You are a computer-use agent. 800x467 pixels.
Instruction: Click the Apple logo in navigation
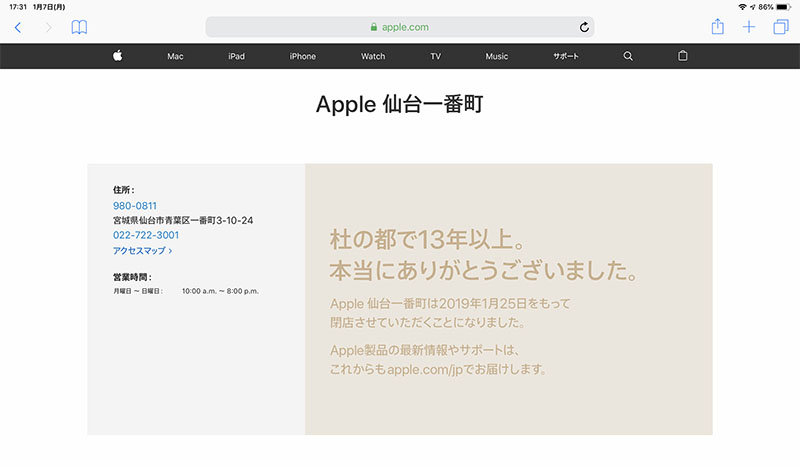point(117,55)
